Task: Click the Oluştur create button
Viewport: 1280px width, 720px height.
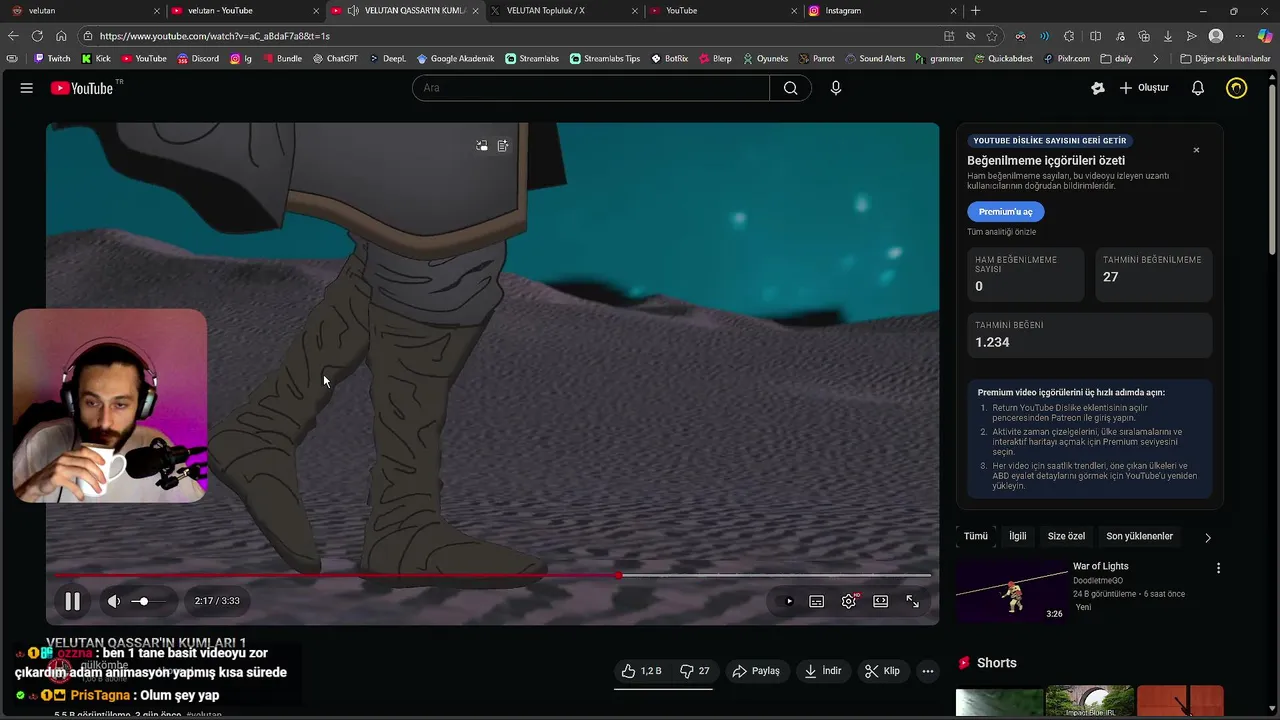Action: [1143, 88]
